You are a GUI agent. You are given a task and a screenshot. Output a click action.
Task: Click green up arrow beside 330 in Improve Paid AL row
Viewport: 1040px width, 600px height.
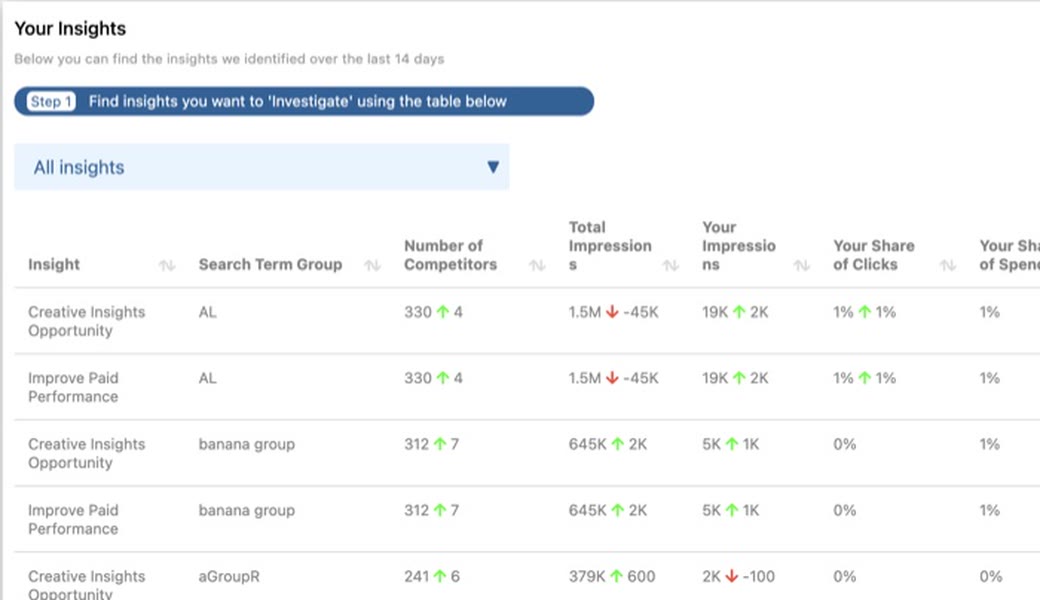(442, 378)
